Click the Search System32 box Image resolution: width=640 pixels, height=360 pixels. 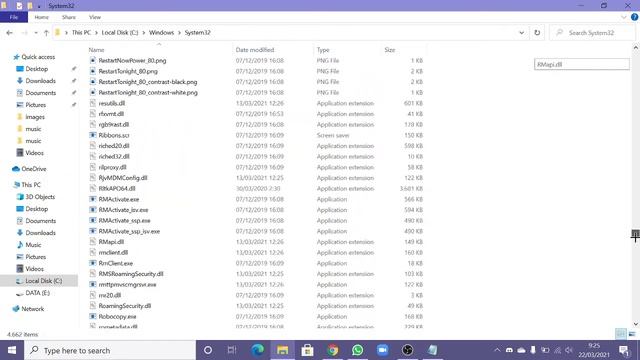(592, 33)
